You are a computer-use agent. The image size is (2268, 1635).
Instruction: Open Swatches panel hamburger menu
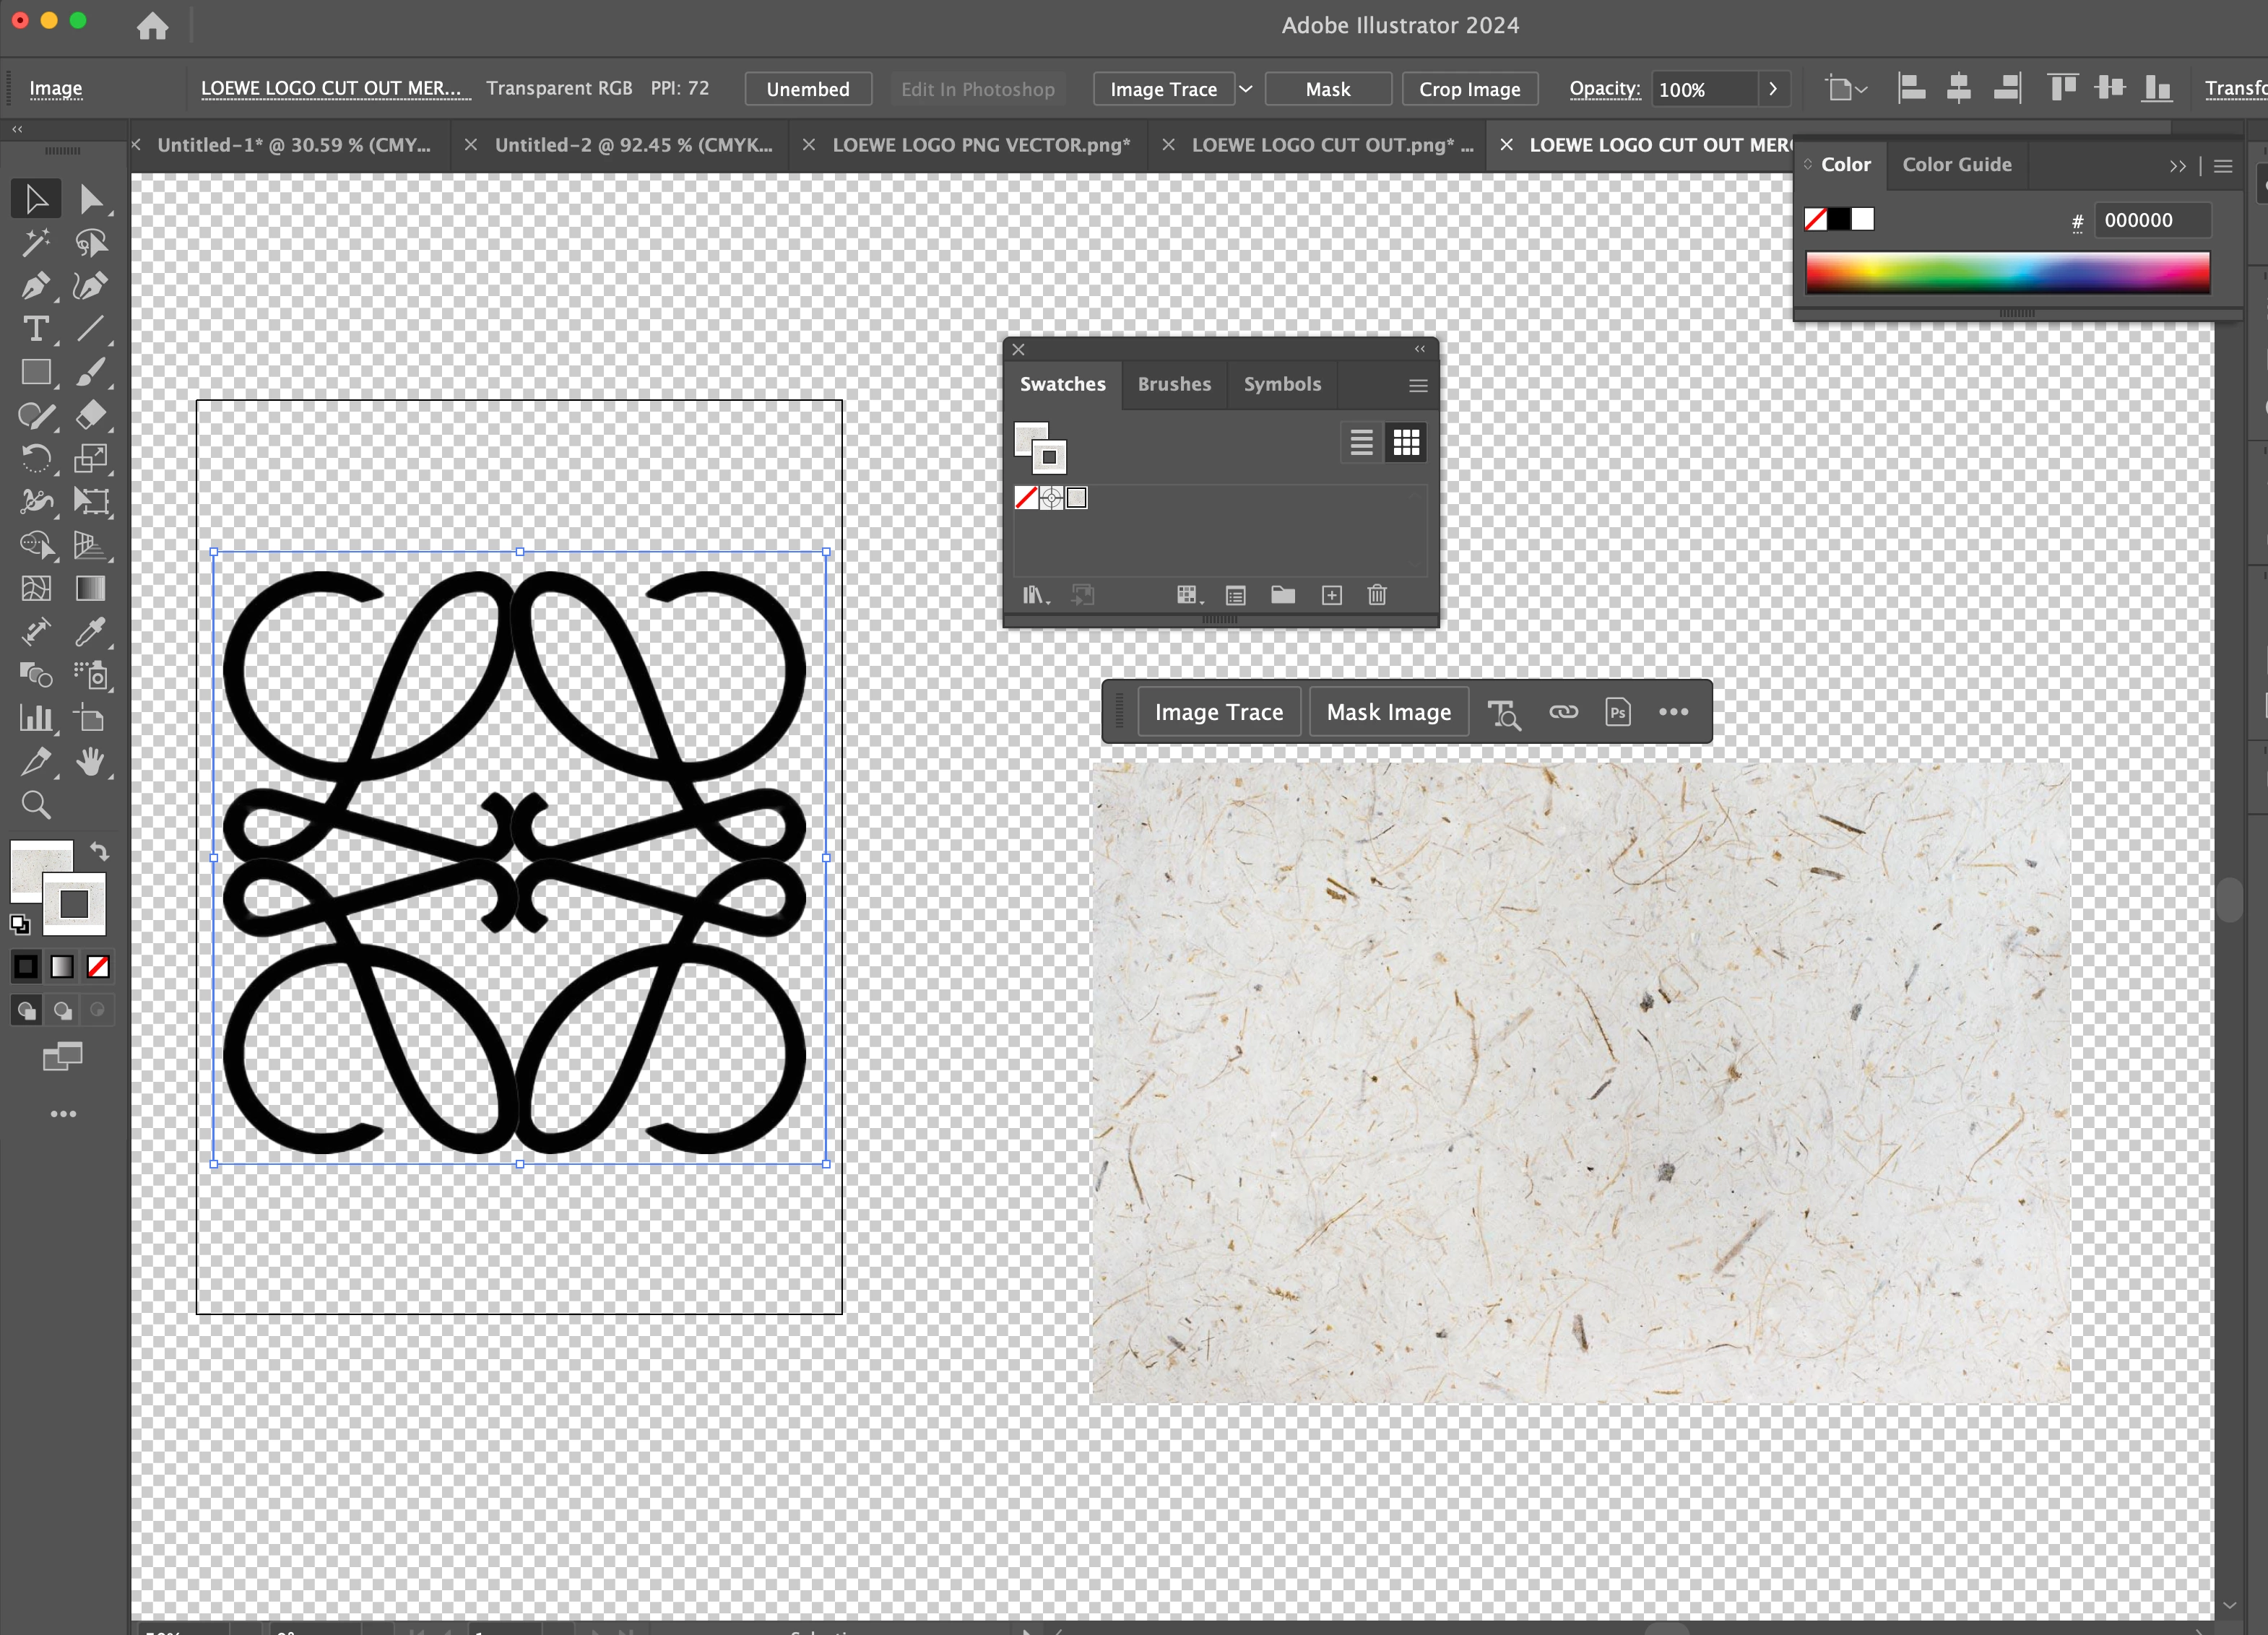pos(1418,385)
